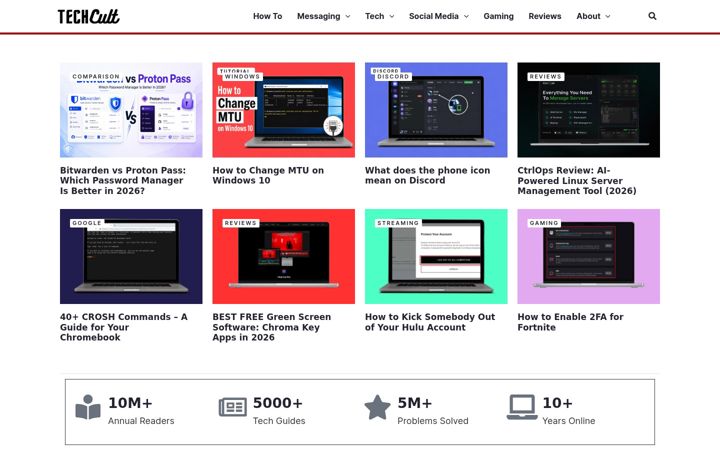This screenshot has width=720, height=450.
Task: Open Bitwarden vs Proton Pass article title
Action: coord(123,180)
